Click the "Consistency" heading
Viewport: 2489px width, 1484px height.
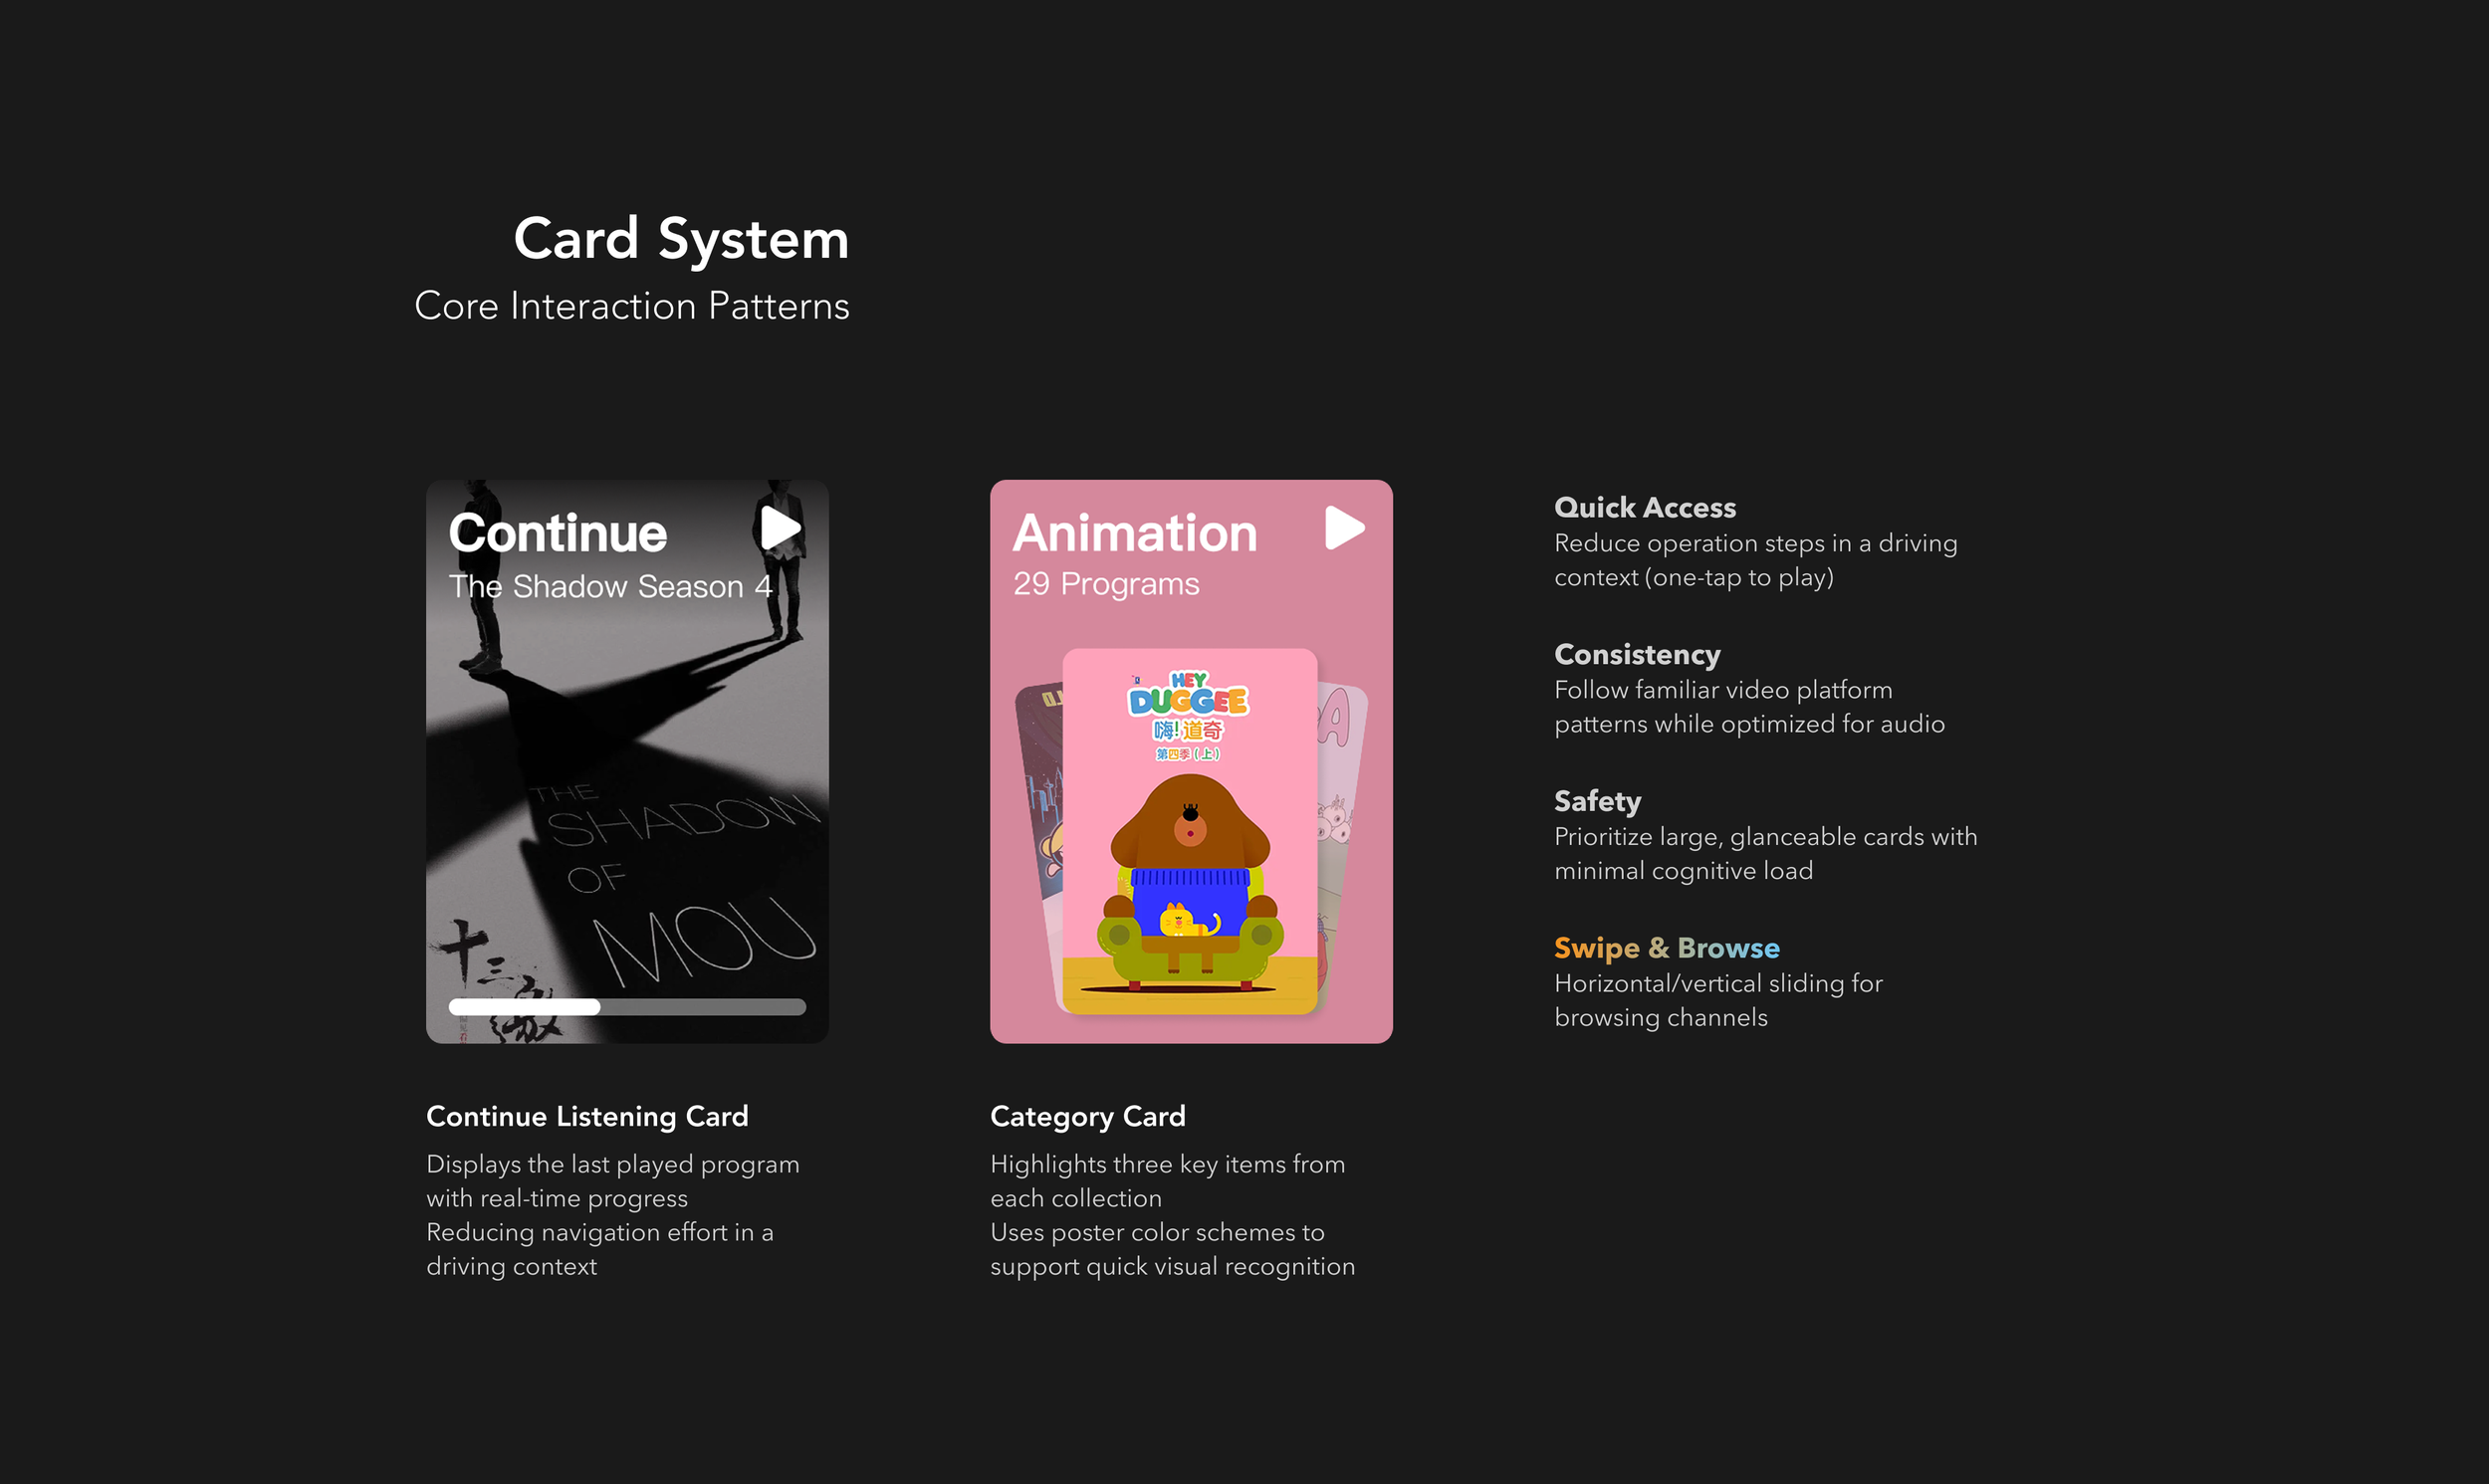click(x=1637, y=654)
